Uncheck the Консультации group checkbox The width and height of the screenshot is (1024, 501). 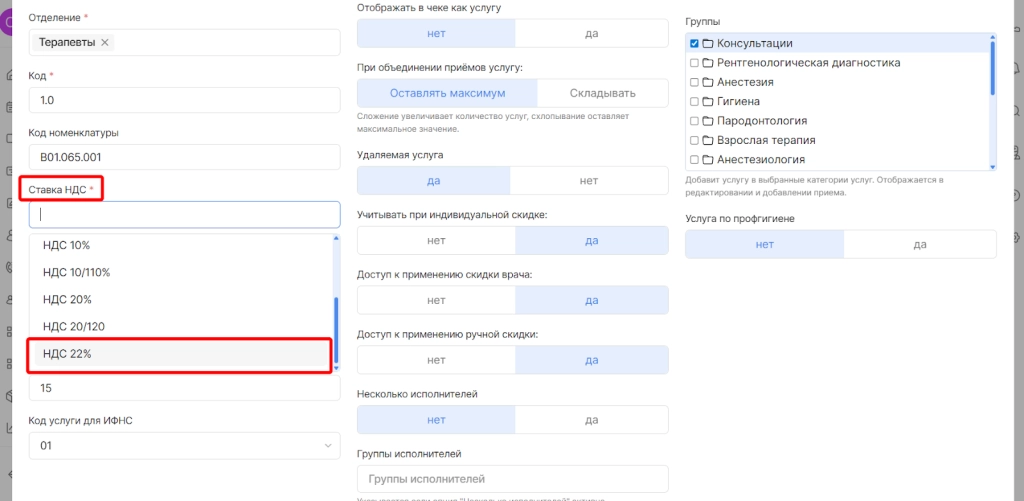[x=694, y=44]
